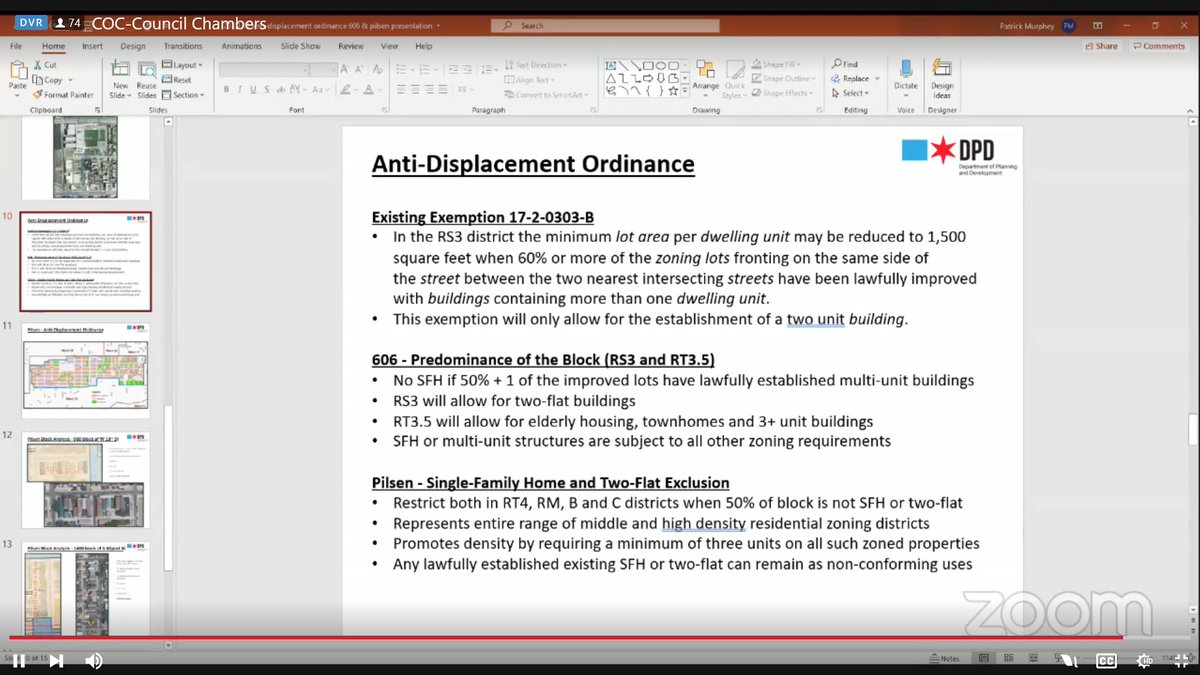The image size is (1200, 675).
Task: Mute the video player volume
Action: pos(93,660)
